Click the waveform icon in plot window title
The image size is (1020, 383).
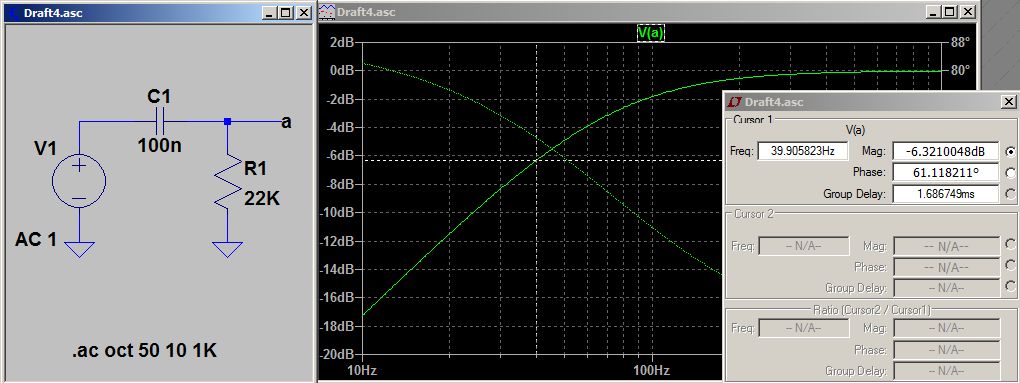[x=326, y=12]
